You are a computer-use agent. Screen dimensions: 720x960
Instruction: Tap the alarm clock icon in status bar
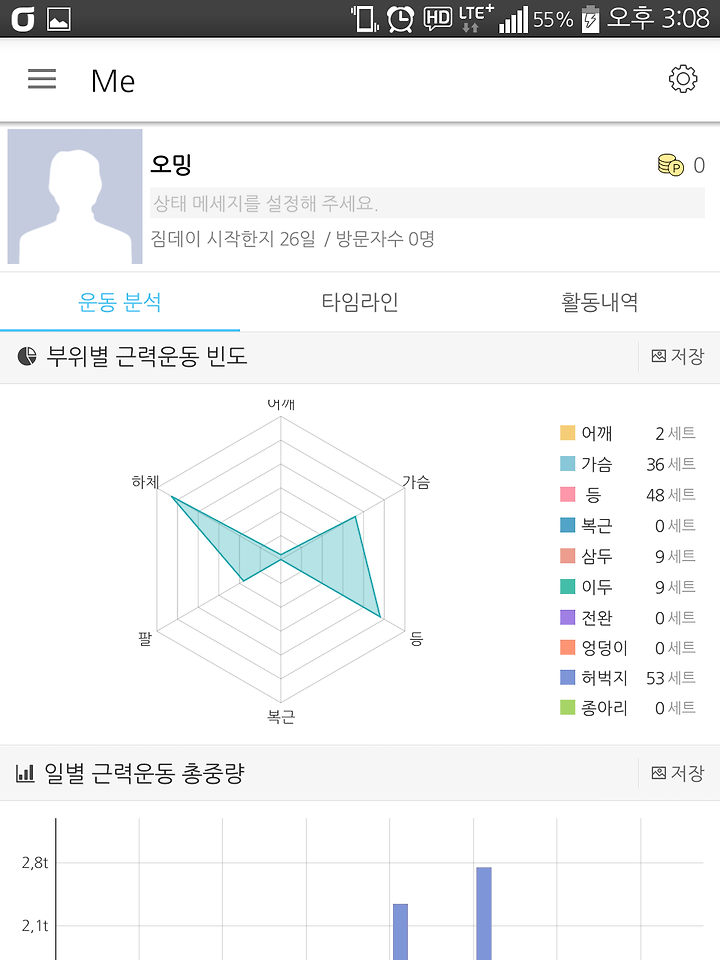click(x=400, y=18)
